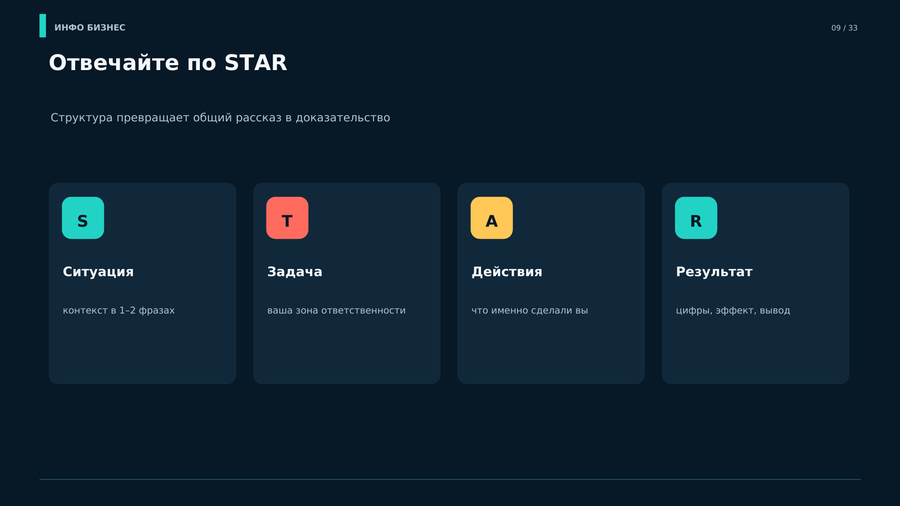Click text 'цифры, эффект, вывод'

[x=733, y=310]
